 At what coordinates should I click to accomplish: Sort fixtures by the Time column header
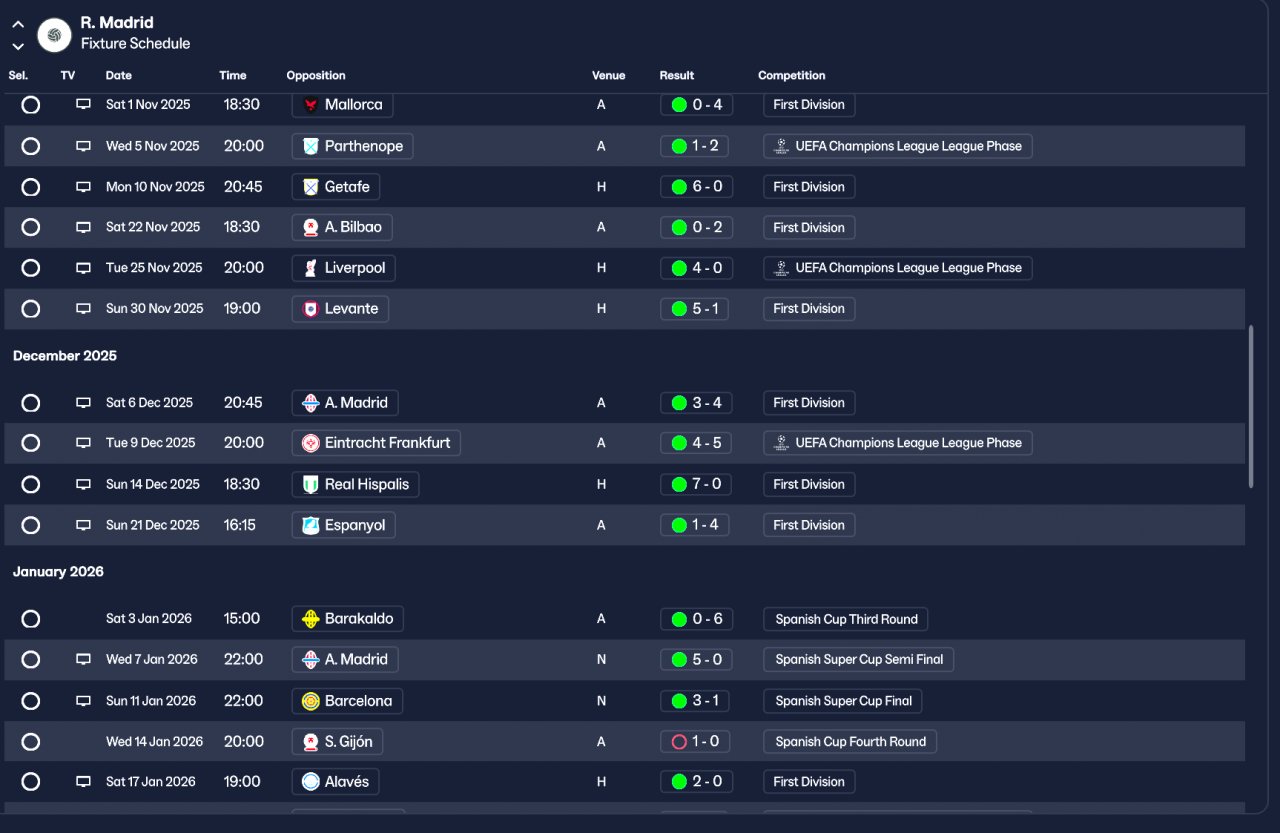(233, 76)
